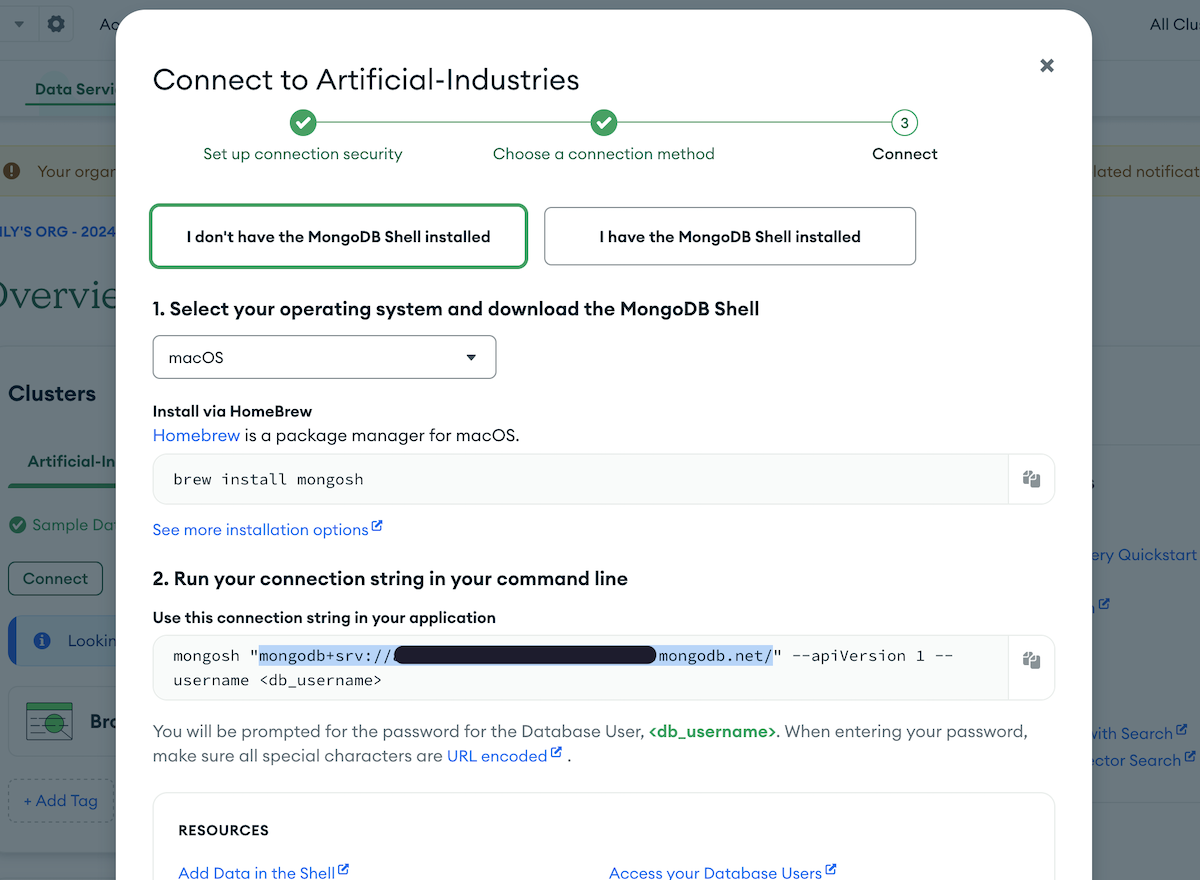Open the settings gear icon in top bar
This screenshot has height=880, width=1200.
coord(56,24)
